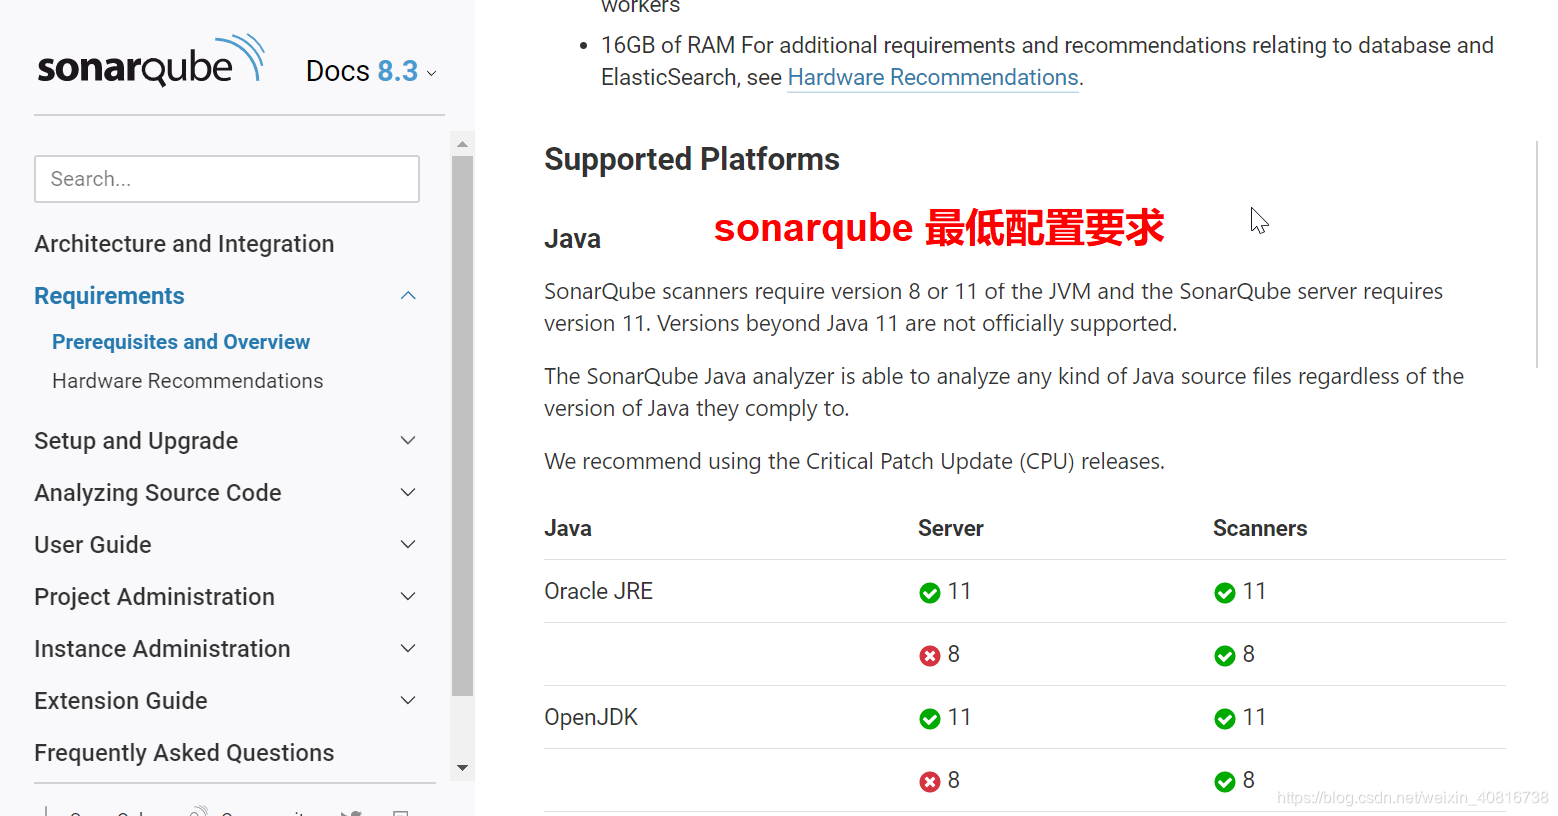Click the Java table column header
The width and height of the screenshot is (1558, 816).
coord(568,528)
